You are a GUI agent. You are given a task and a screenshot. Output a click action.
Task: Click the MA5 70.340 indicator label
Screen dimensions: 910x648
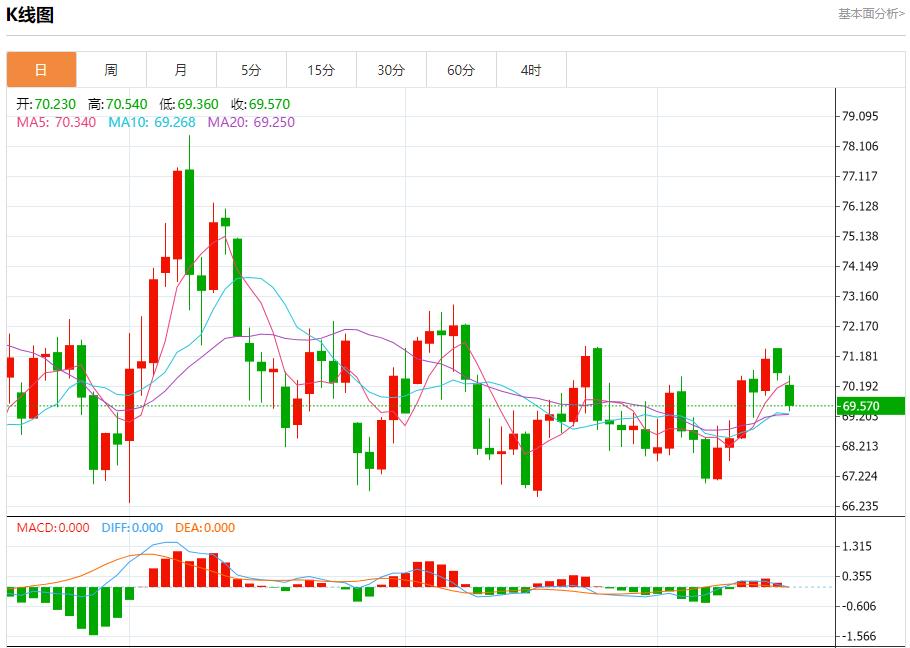point(56,122)
